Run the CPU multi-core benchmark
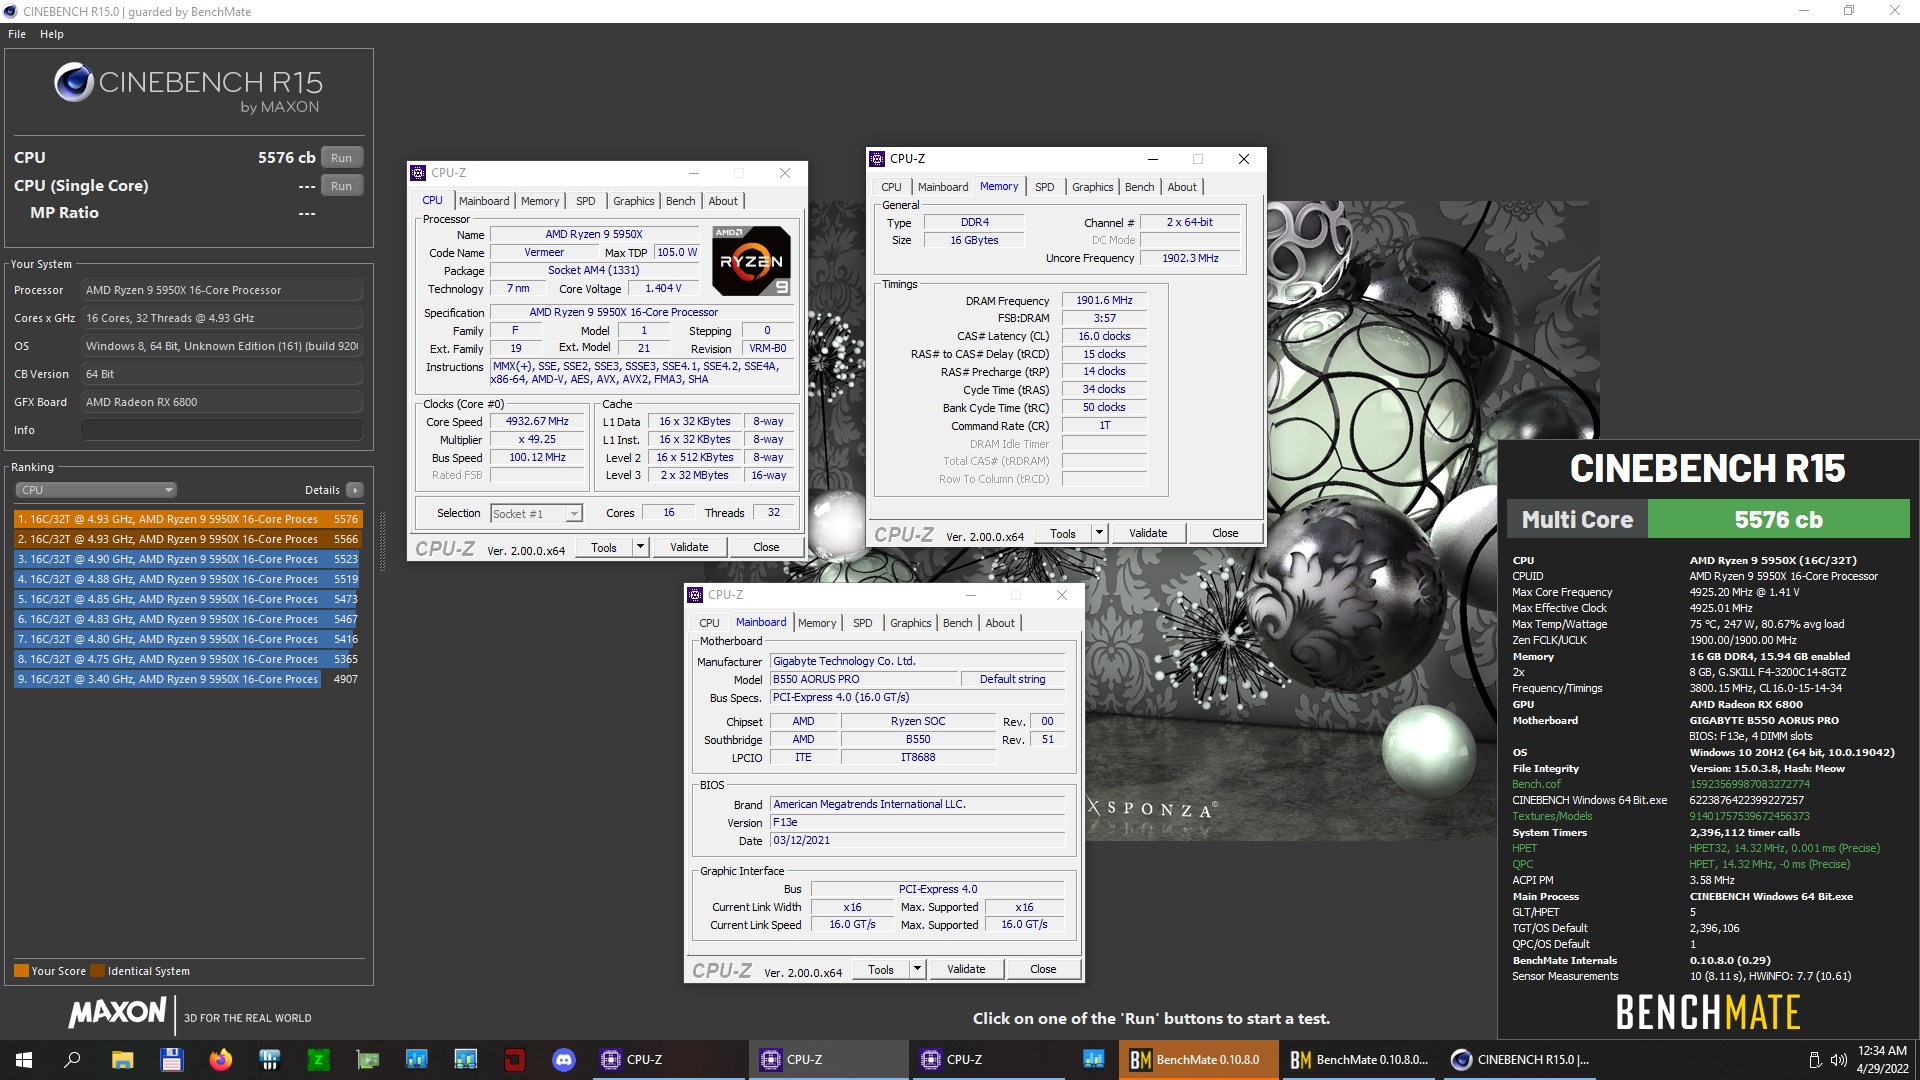Image resolution: width=1920 pixels, height=1080 pixels. pyautogui.click(x=341, y=158)
